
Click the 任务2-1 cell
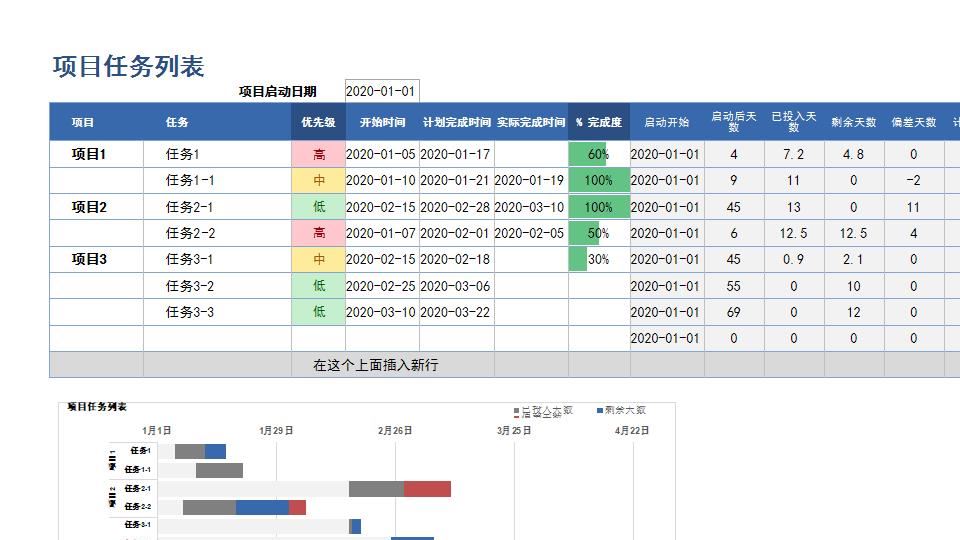pos(217,207)
